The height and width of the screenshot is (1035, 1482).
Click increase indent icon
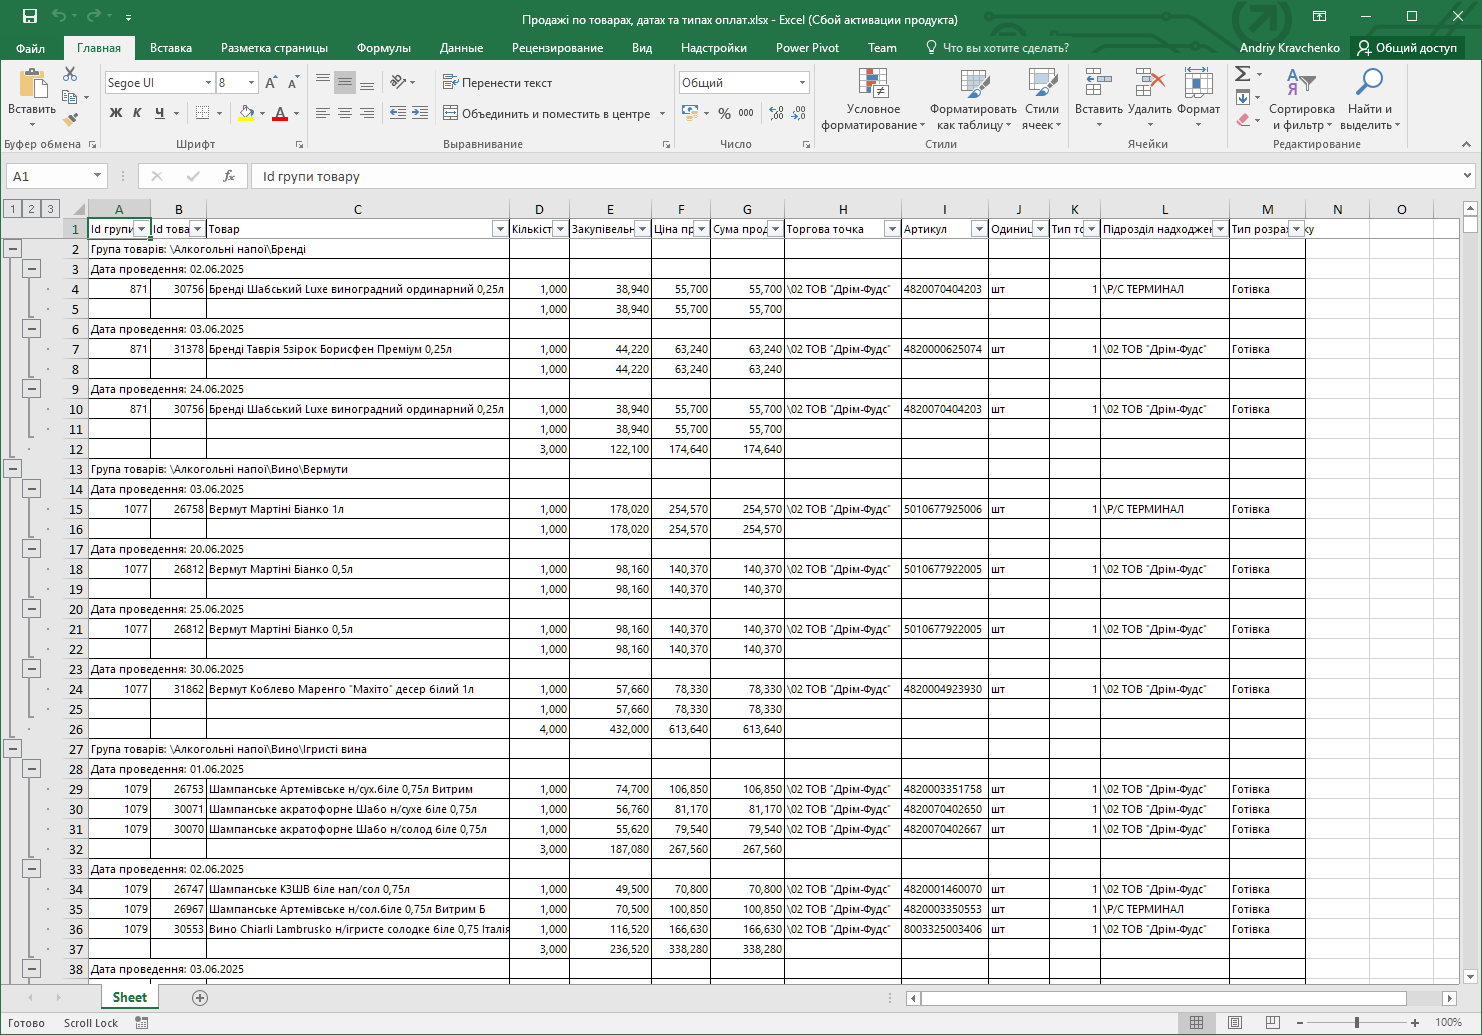(420, 113)
